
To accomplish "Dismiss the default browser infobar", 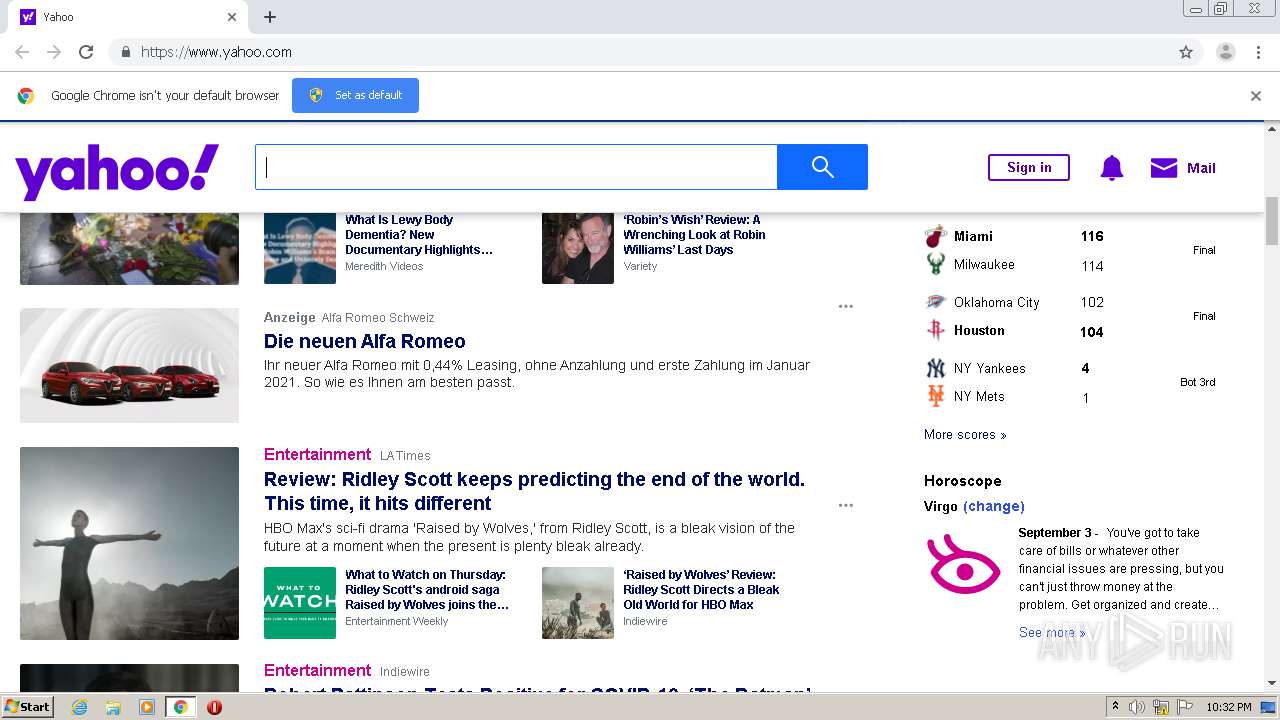I will (1256, 96).
